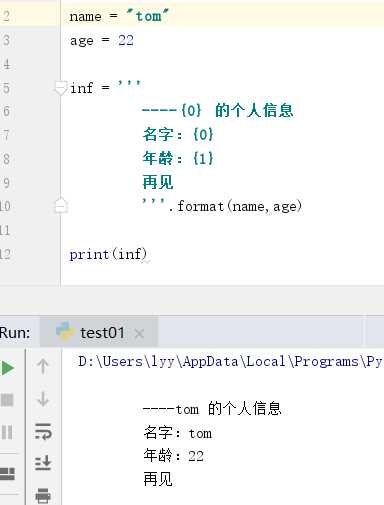Click the 名字: tom output line
This screenshot has height=505, width=384.
pyautogui.click(x=177, y=433)
